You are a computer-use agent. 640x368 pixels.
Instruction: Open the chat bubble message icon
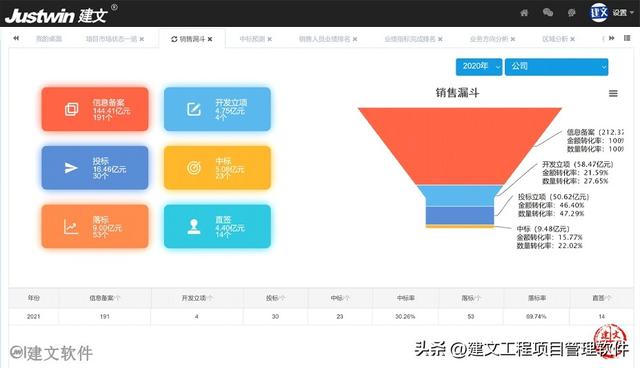click(571, 13)
